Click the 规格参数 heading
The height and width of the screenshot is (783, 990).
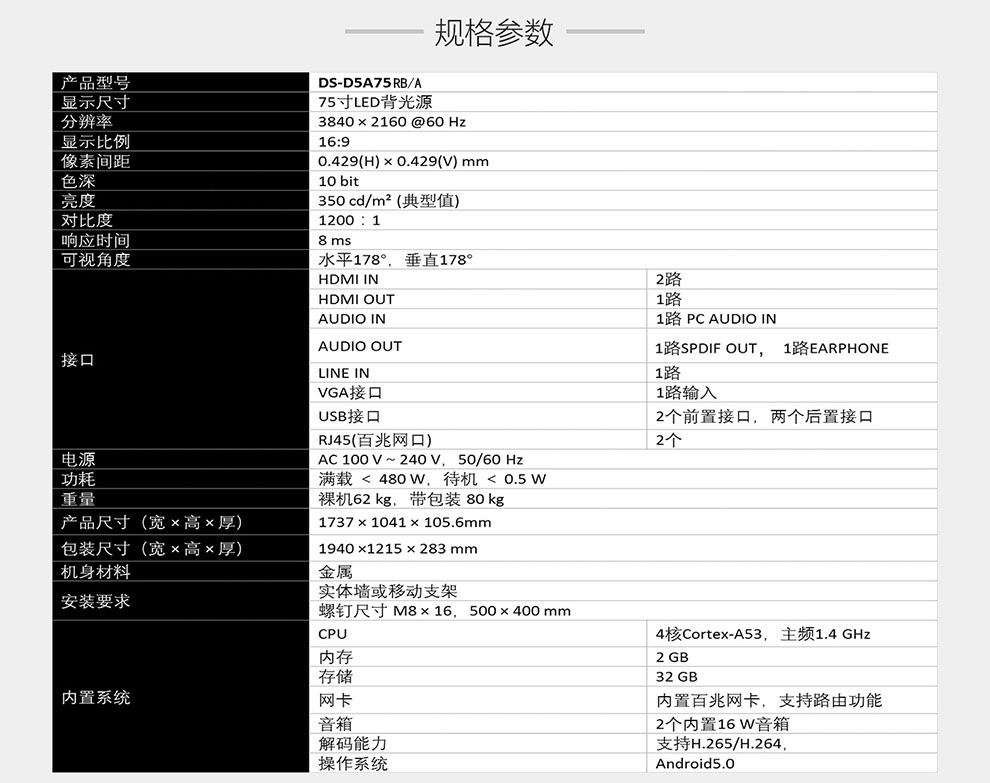494,32
